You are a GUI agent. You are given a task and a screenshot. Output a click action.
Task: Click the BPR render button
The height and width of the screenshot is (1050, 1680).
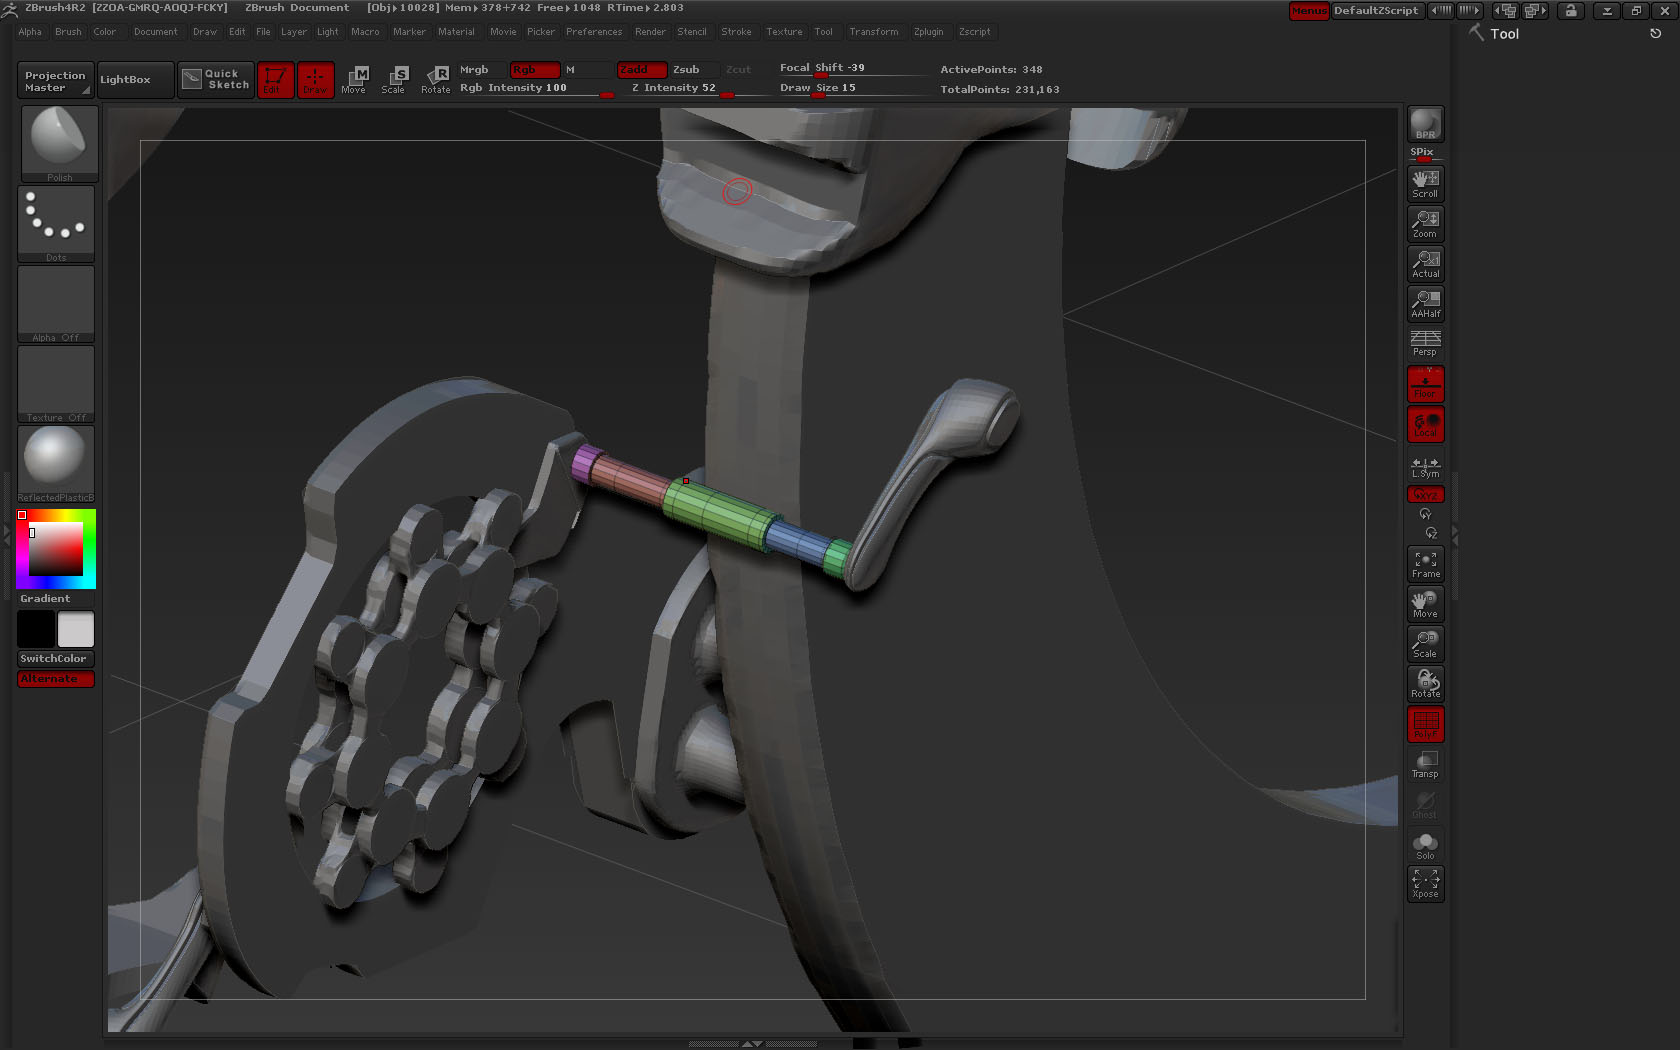click(1425, 124)
